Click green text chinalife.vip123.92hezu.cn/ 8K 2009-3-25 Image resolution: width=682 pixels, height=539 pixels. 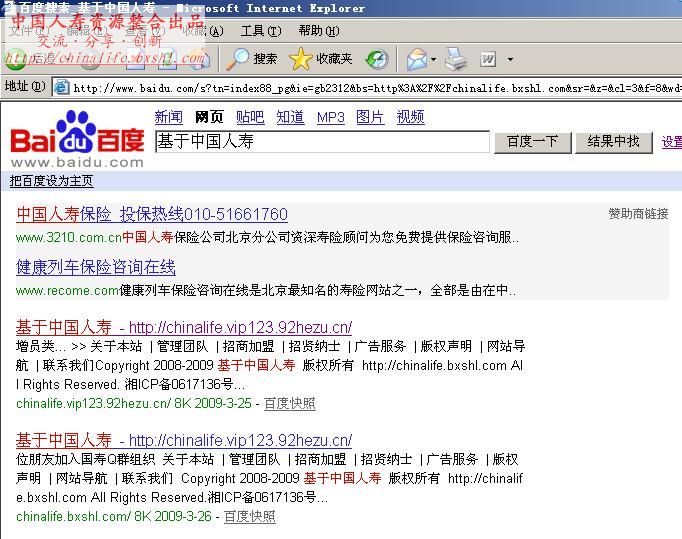click(134, 403)
